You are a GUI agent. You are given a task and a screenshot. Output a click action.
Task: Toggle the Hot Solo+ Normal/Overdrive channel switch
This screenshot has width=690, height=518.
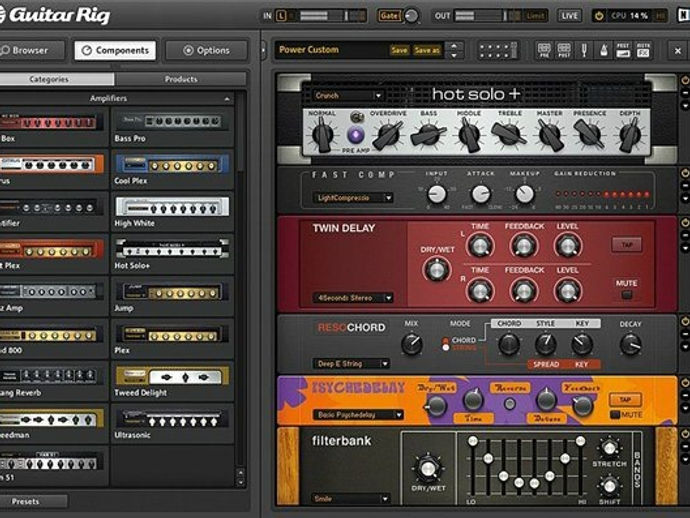pos(357,117)
